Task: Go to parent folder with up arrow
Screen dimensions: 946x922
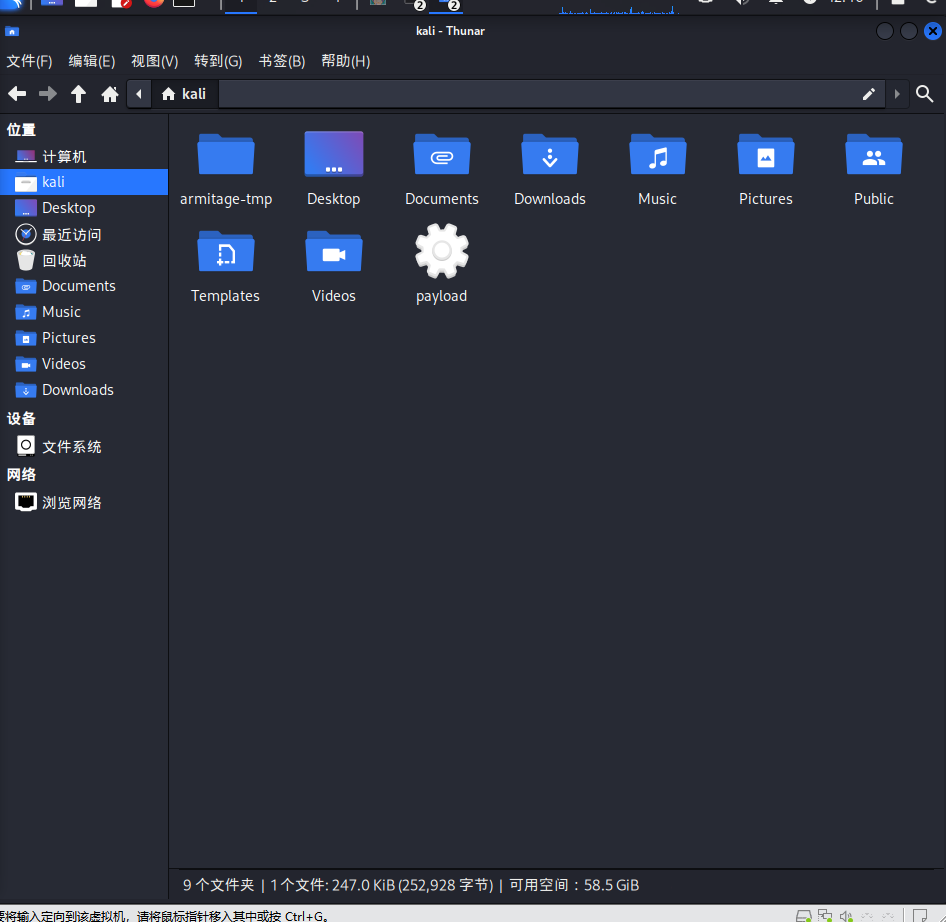Action: point(78,94)
